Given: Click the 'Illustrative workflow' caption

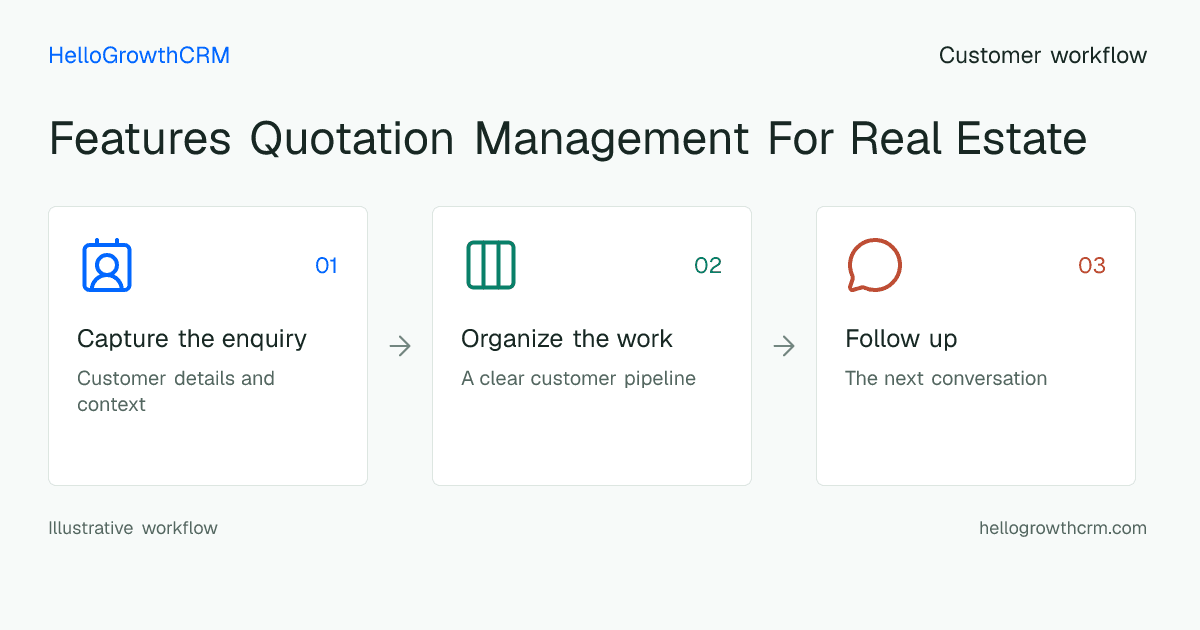Looking at the screenshot, I should click(x=133, y=528).
